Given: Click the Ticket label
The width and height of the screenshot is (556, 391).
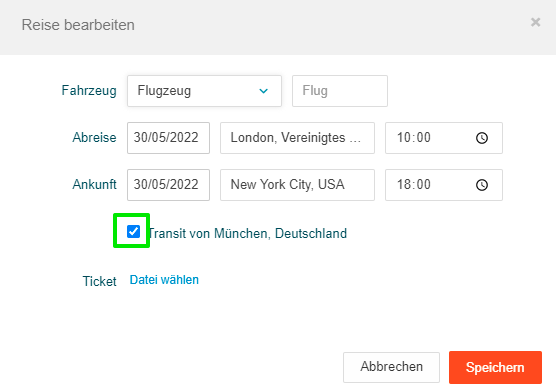Looking at the screenshot, I should tap(99, 281).
